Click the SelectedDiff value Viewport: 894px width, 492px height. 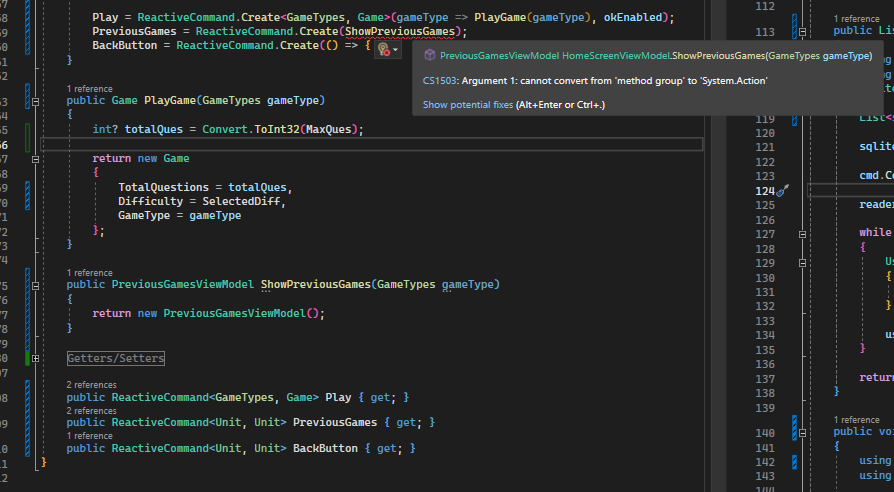point(241,201)
